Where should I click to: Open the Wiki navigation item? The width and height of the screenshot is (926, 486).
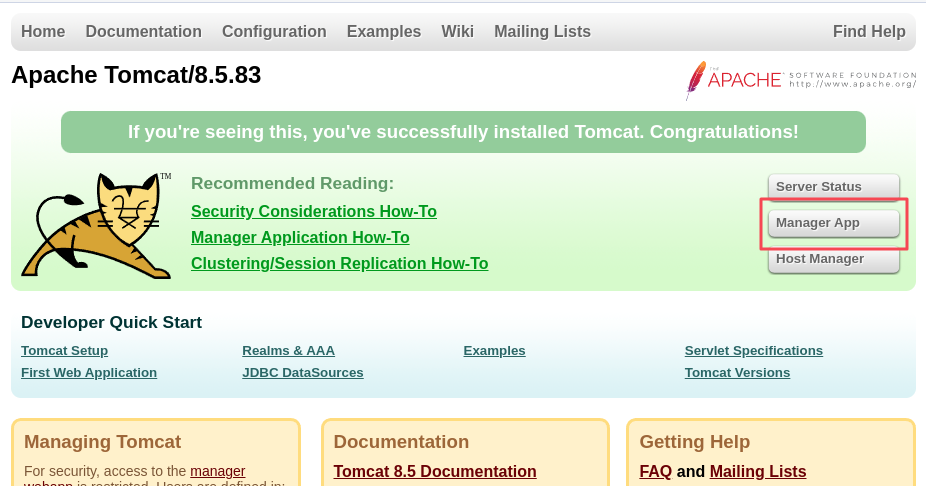458,31
